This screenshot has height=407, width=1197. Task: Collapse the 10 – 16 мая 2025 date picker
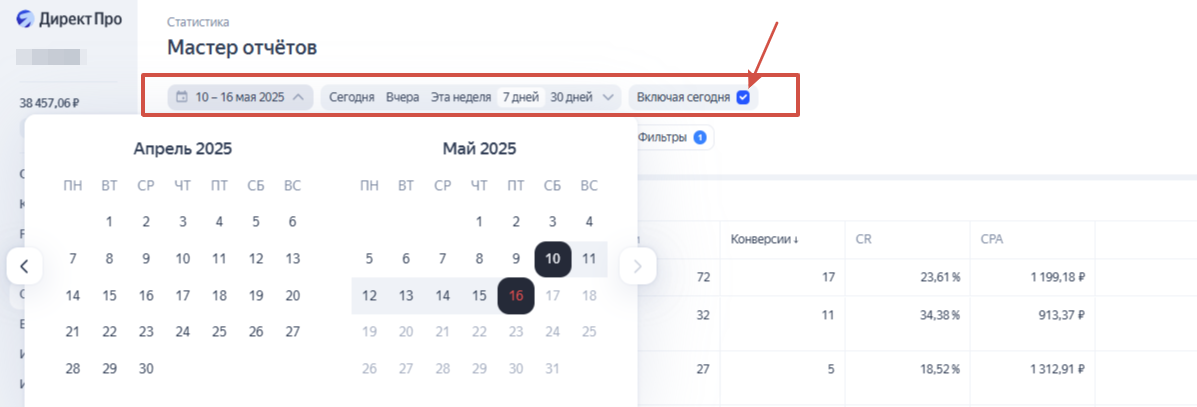(x=299, y=98)
